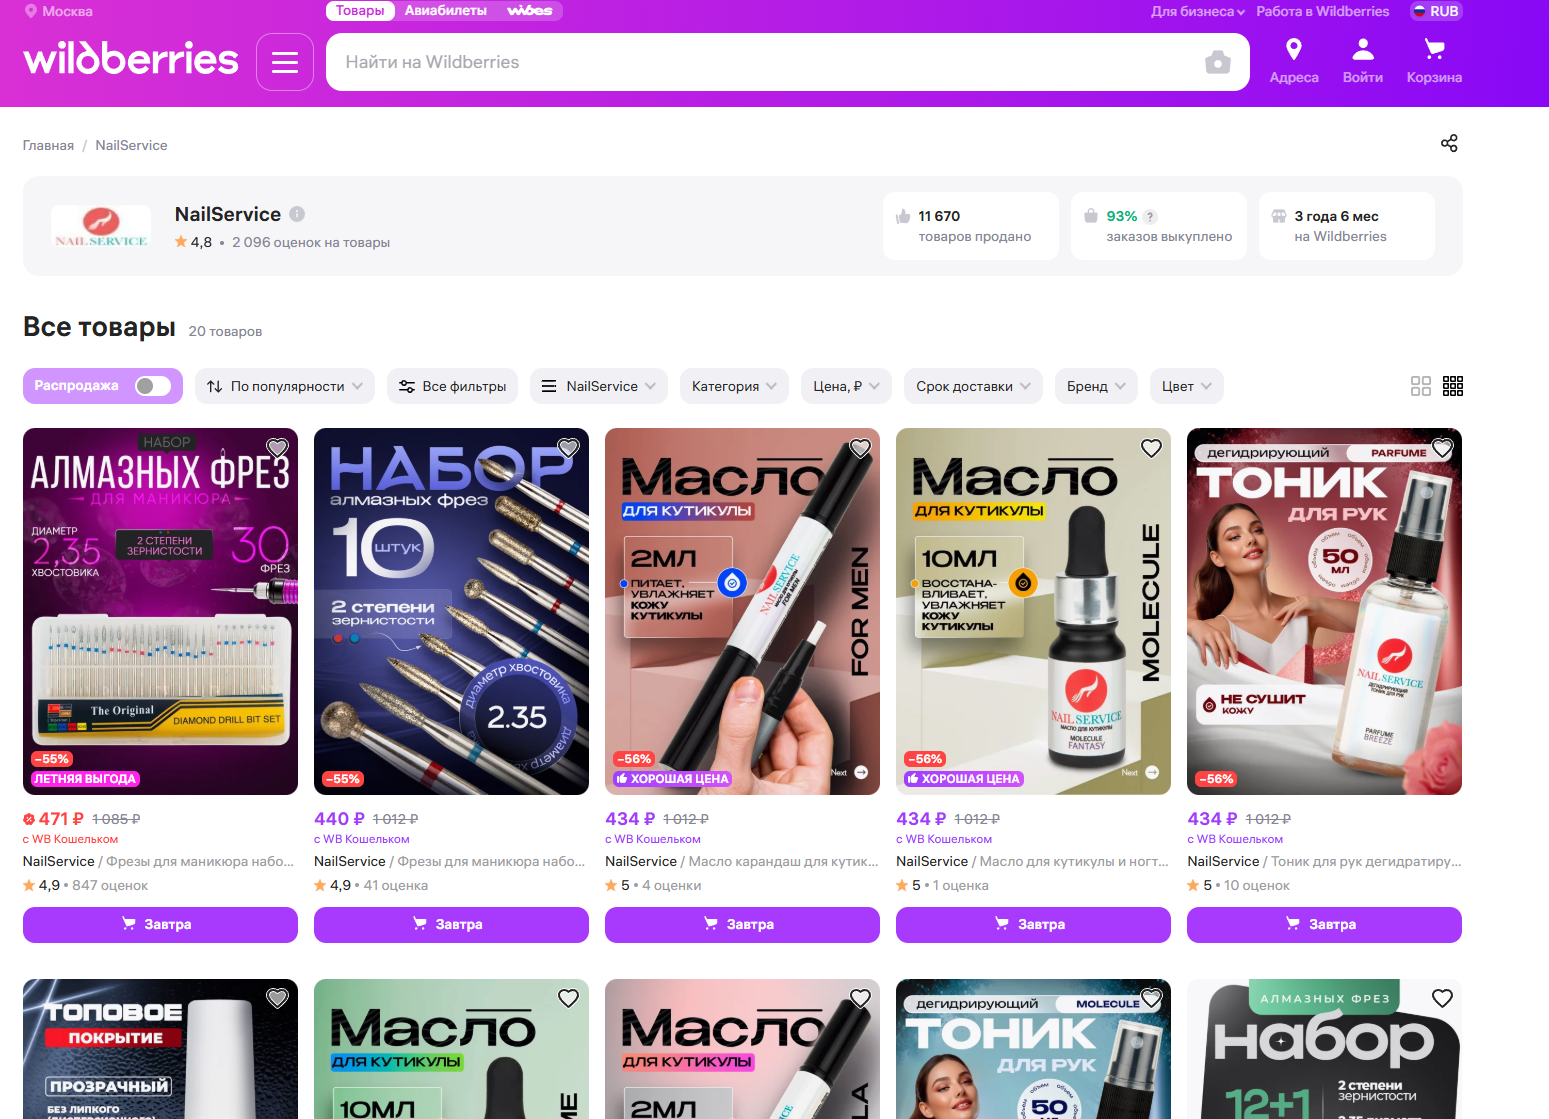
Task: Favorite the Масло MOLECULE 10мл product
Action: click(1151, 448)
